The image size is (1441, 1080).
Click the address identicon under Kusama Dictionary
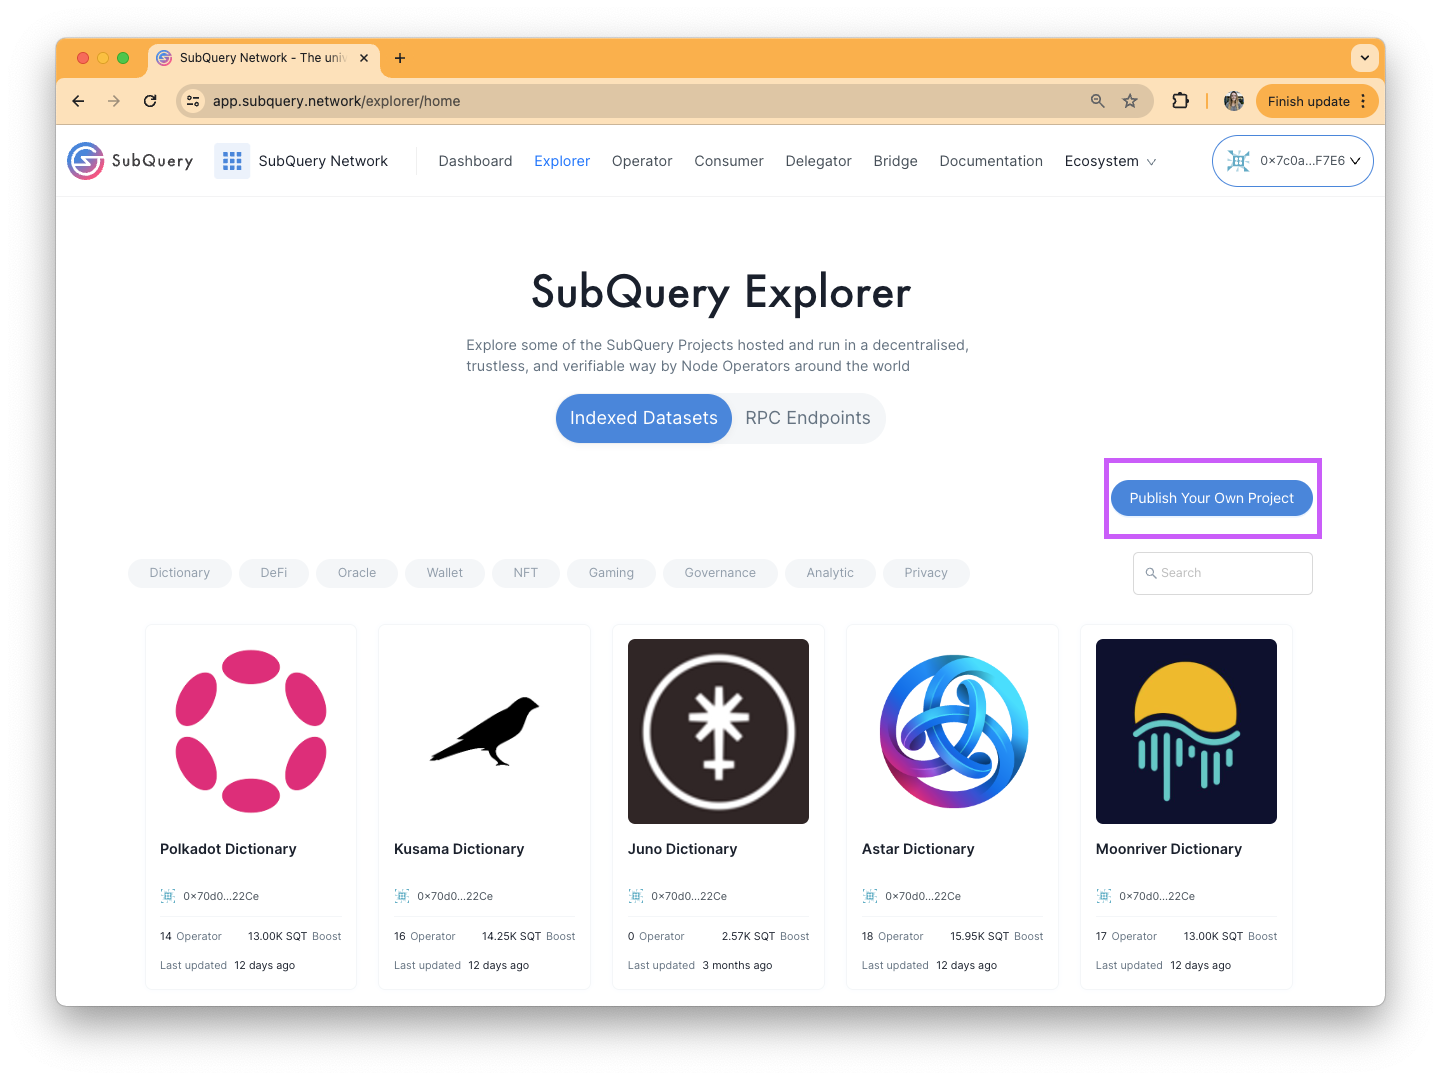coord(402,896)
